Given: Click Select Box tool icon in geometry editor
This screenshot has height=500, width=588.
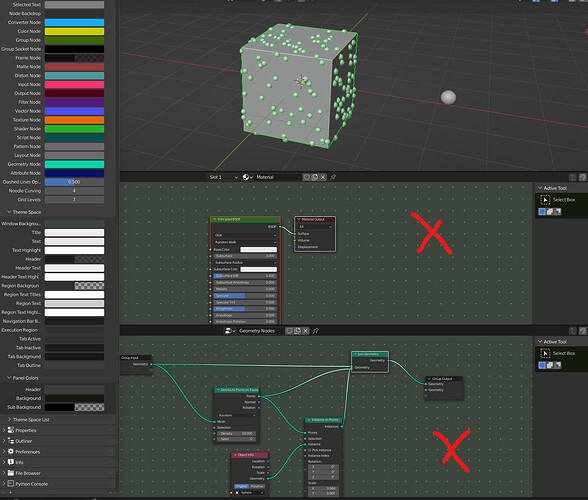Looking at the screenshot, I should (545, 353).
